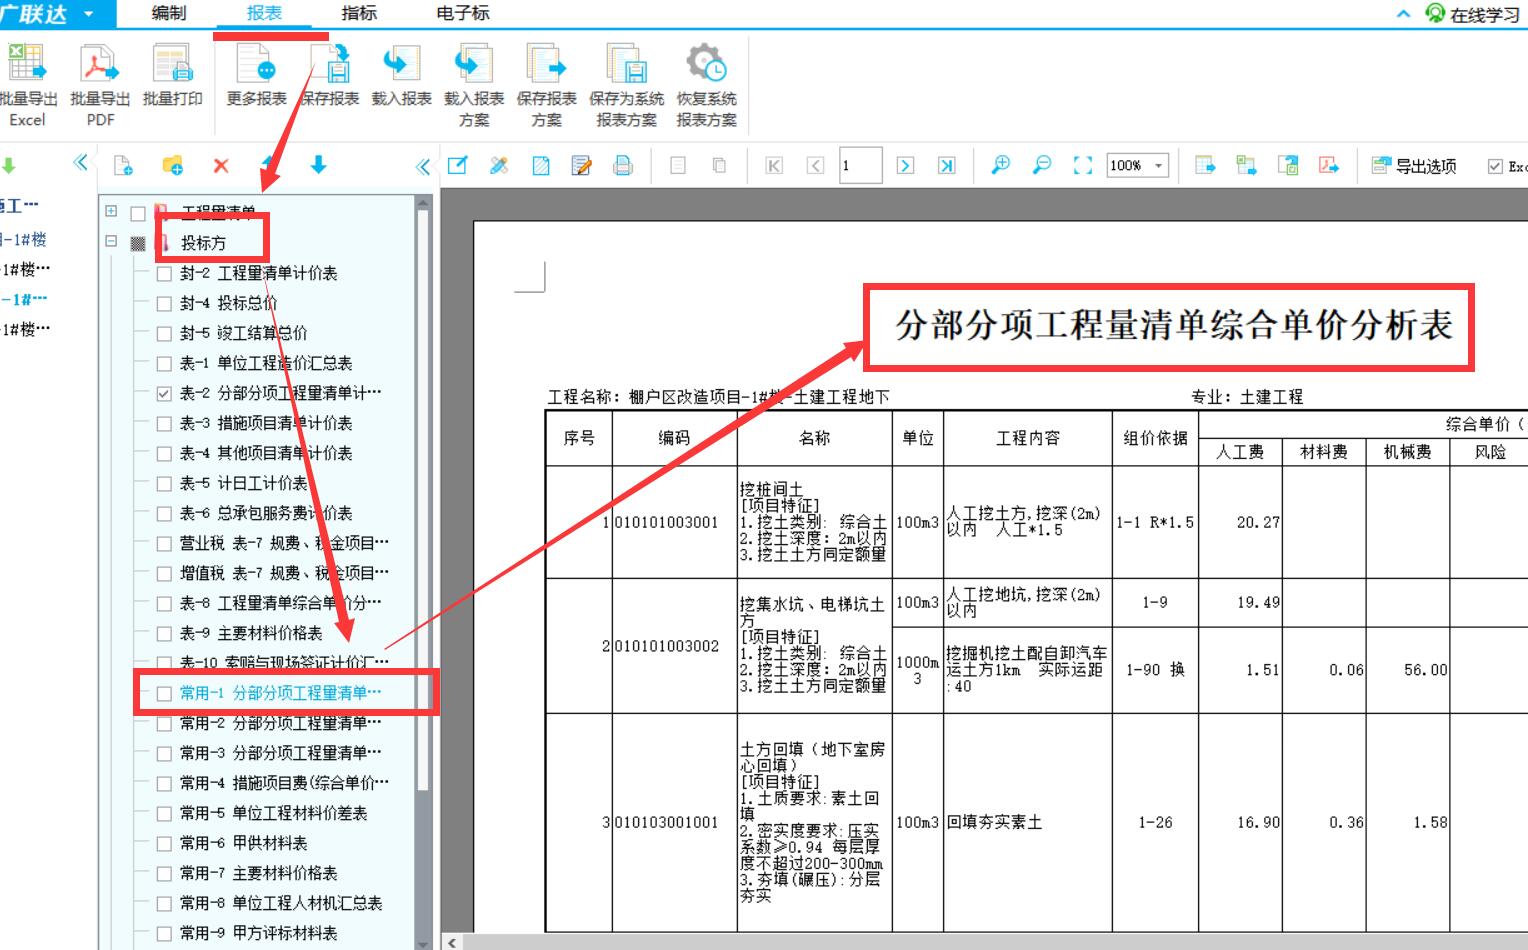Click the zoom out magnifier icon
1528x950 pixels.
pyautogui.click(x=1042, y=165)
